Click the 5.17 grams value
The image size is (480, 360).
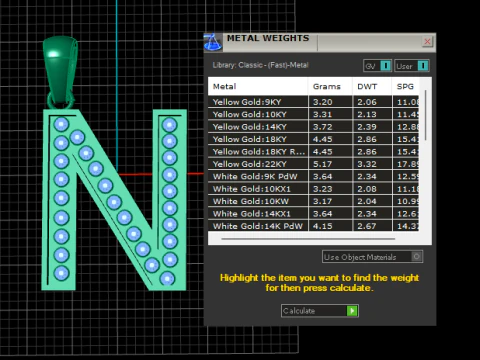point(322,164)
